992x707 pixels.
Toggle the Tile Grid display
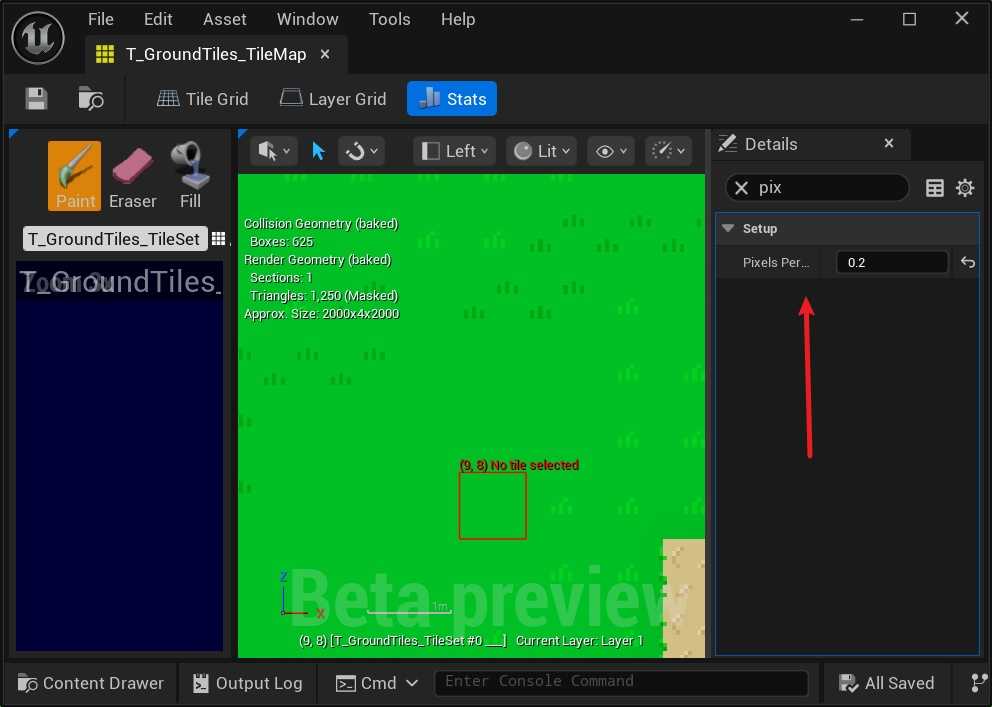[203, 98]
